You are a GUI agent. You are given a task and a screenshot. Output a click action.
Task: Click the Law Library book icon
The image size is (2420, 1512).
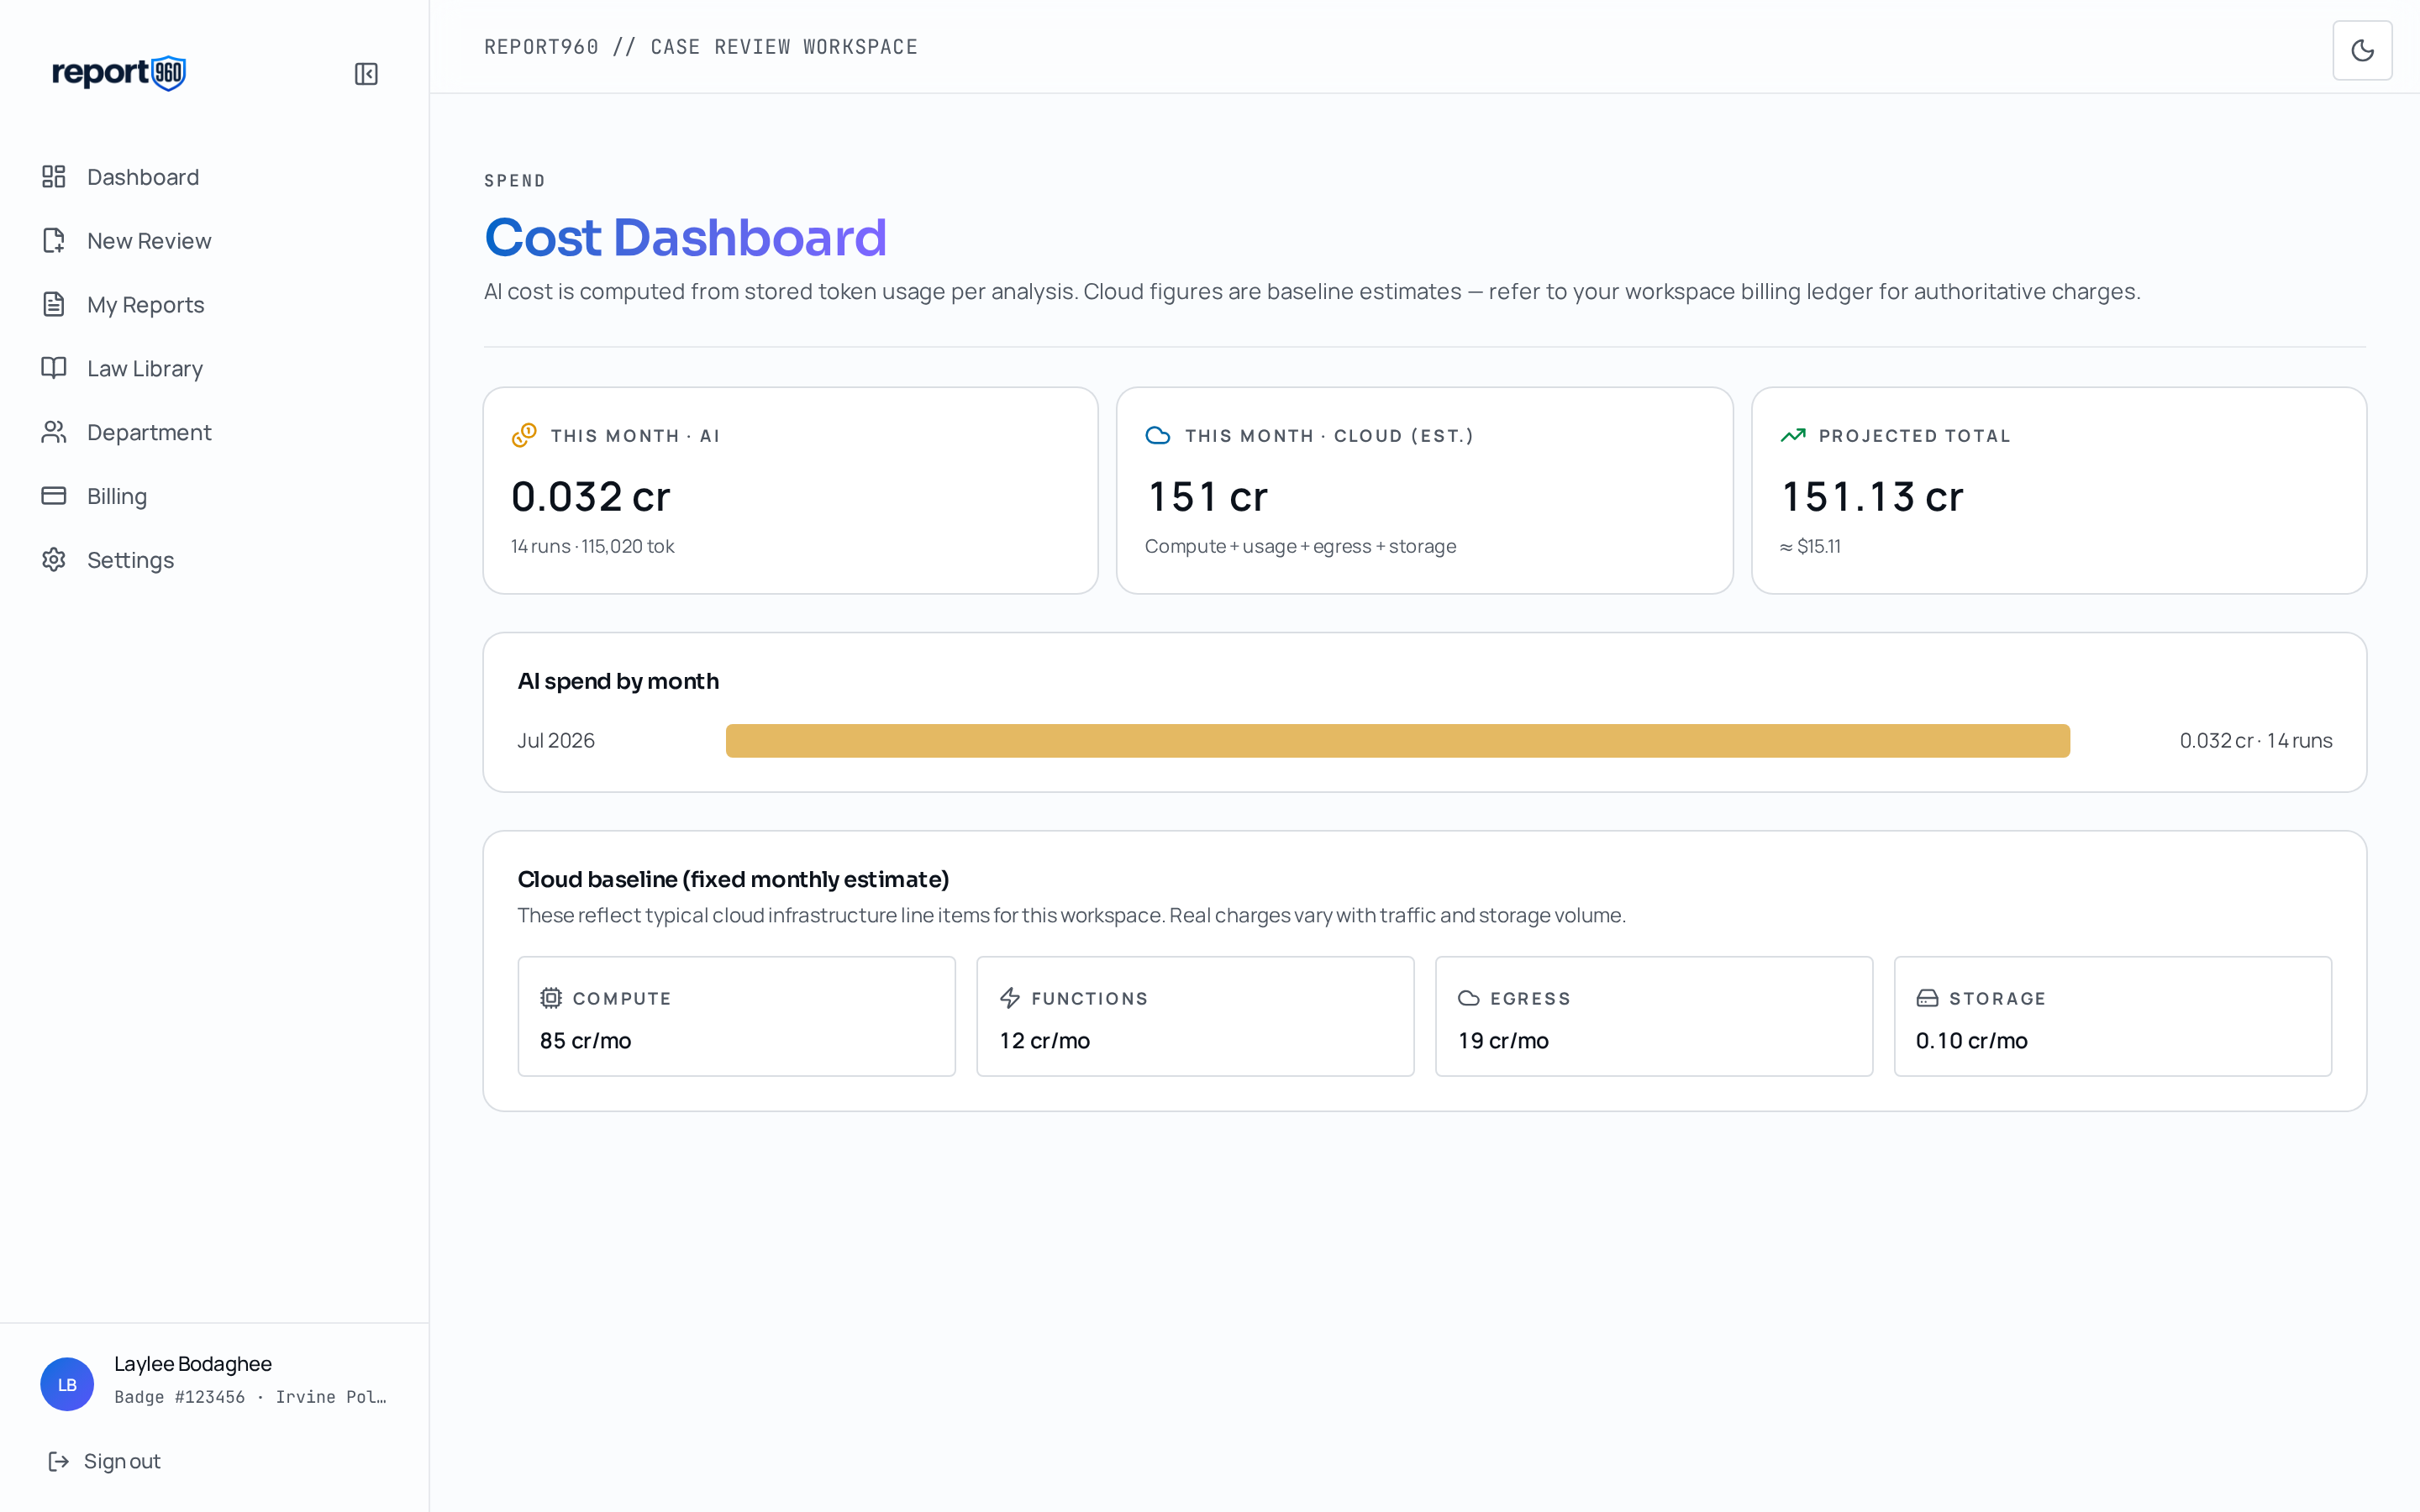pyautogui.click(x=54, y=368)
